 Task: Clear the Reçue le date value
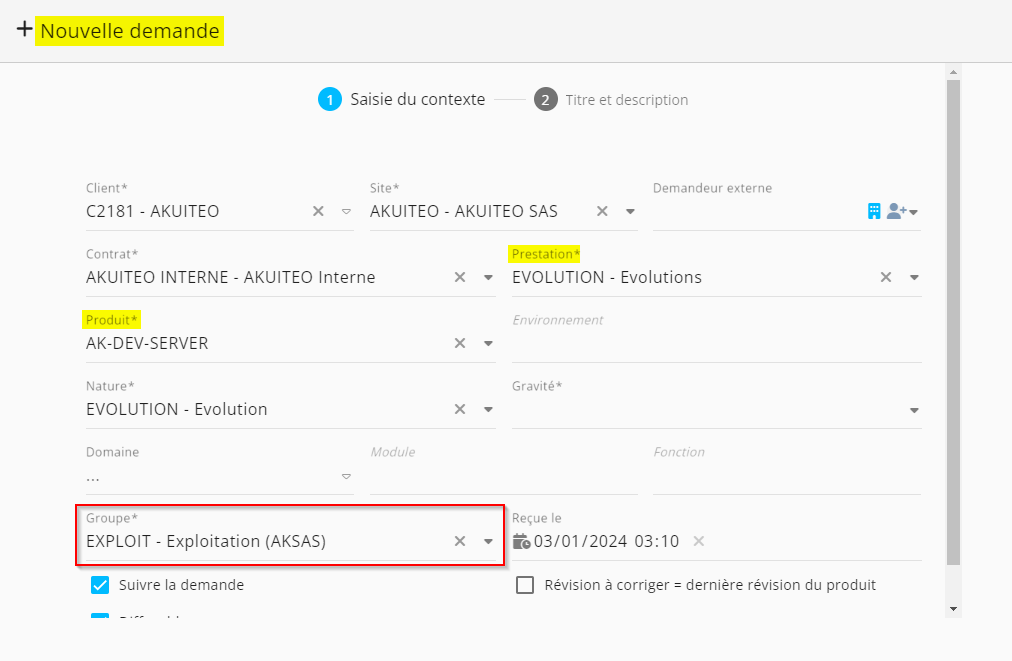pos(699,541)
